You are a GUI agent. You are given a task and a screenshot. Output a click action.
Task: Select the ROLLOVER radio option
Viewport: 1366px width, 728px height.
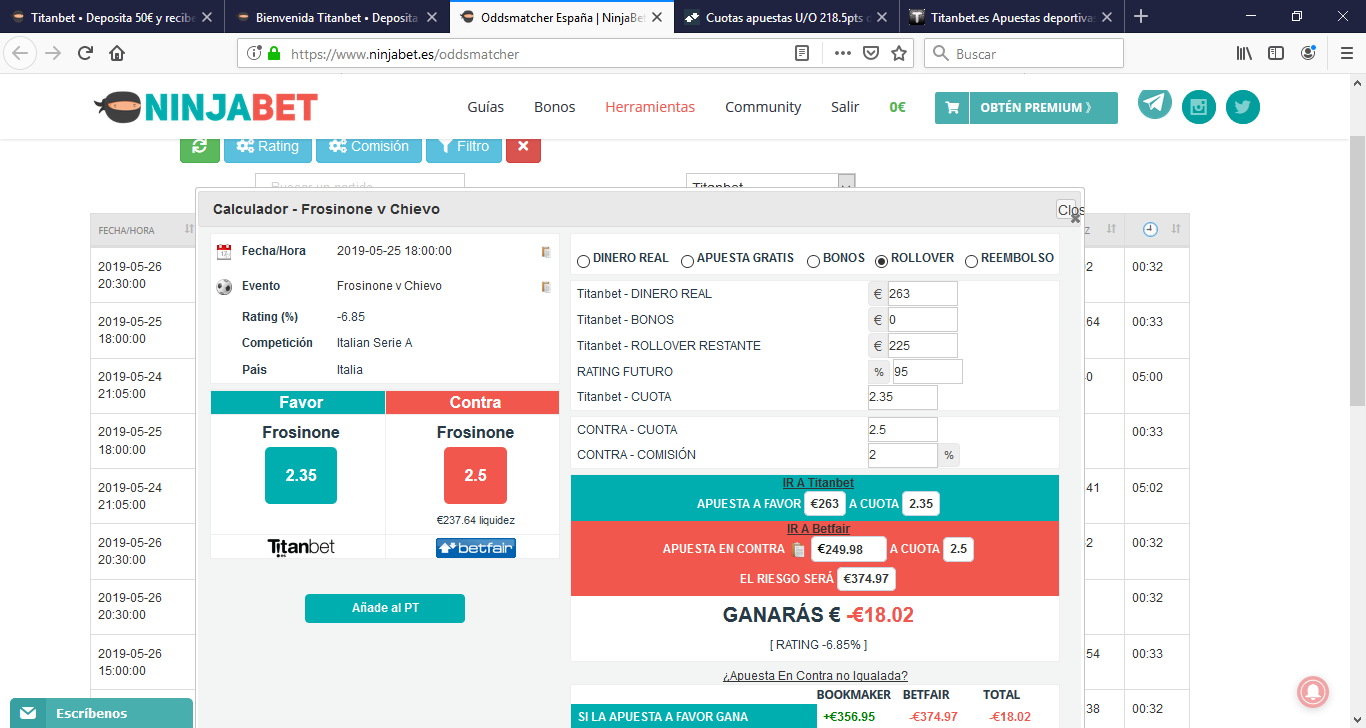pos(882,261)
